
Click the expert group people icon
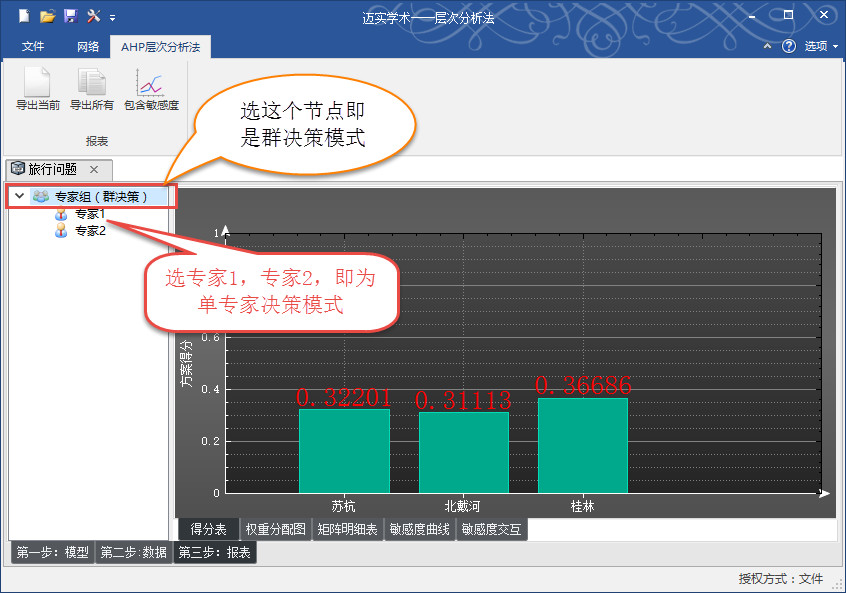pyautogui.click(x=41, y=196)
